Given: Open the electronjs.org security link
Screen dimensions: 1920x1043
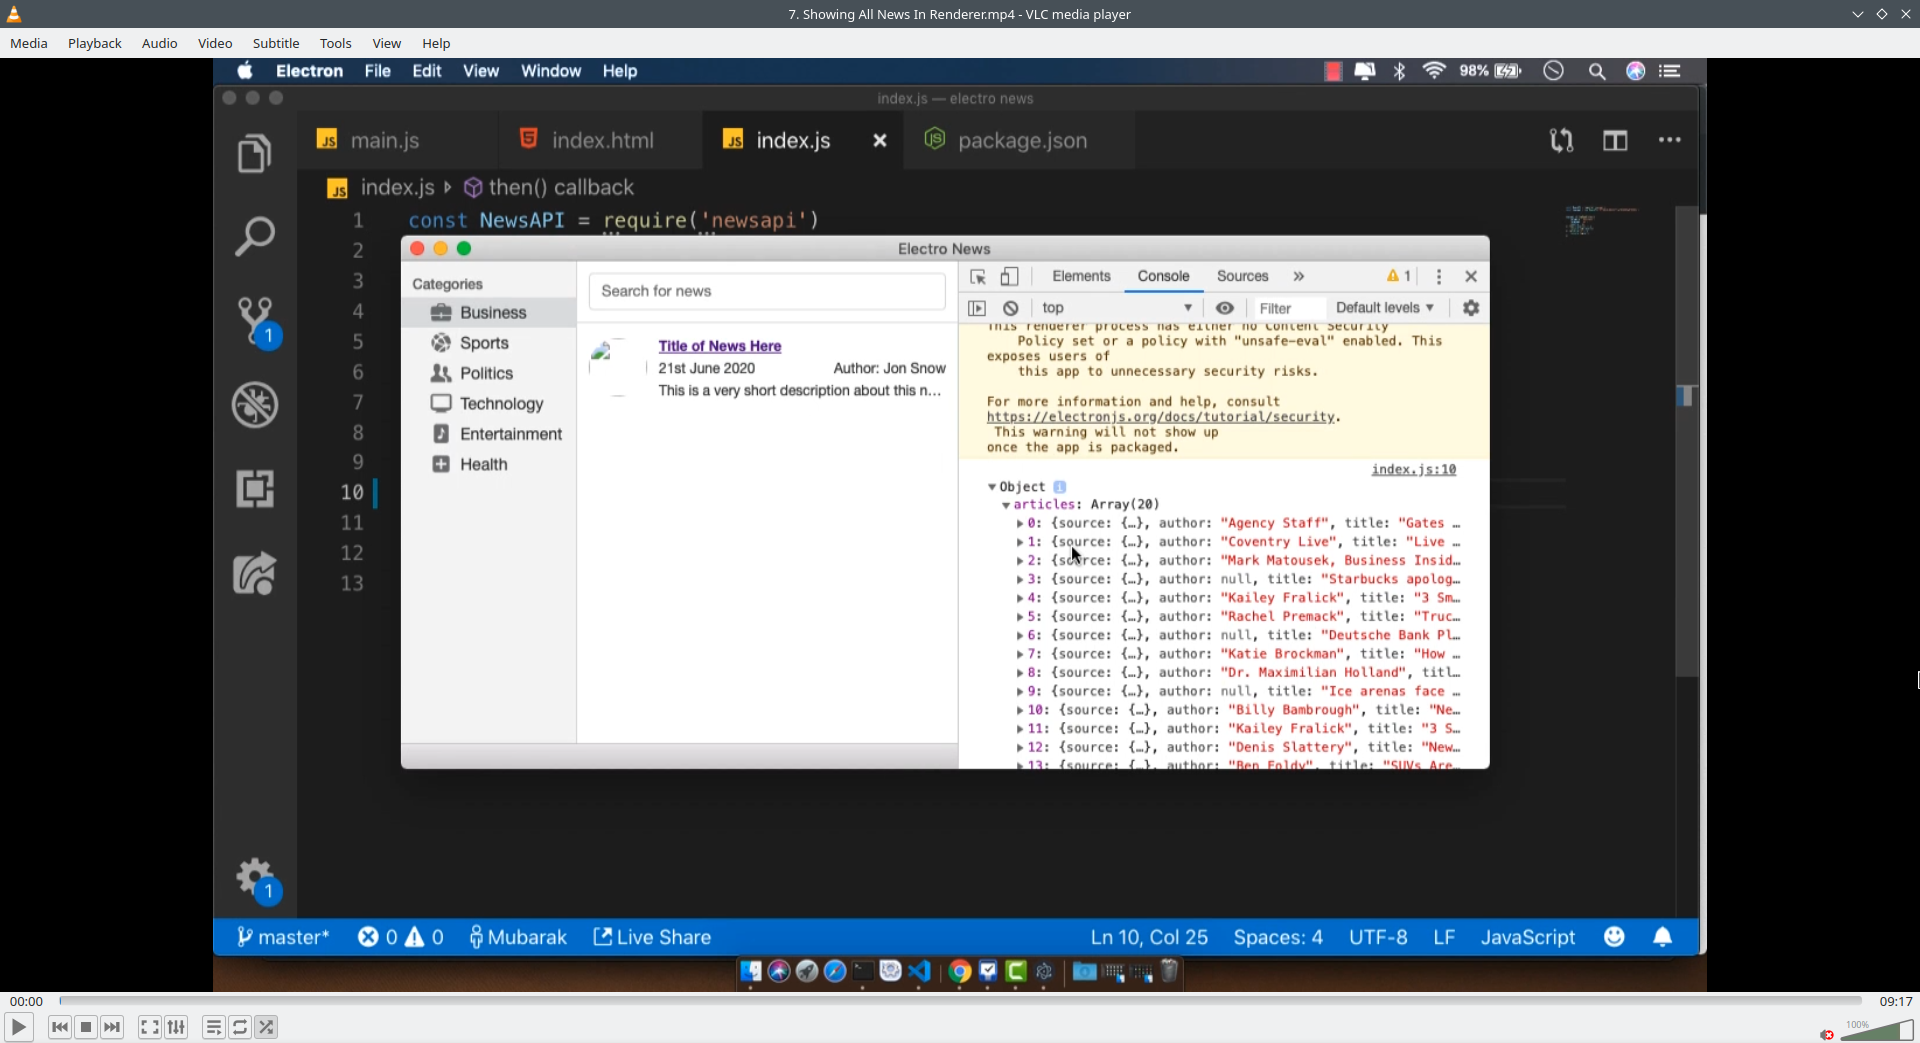Looking at the screenshot, I should click(1161, 417).
